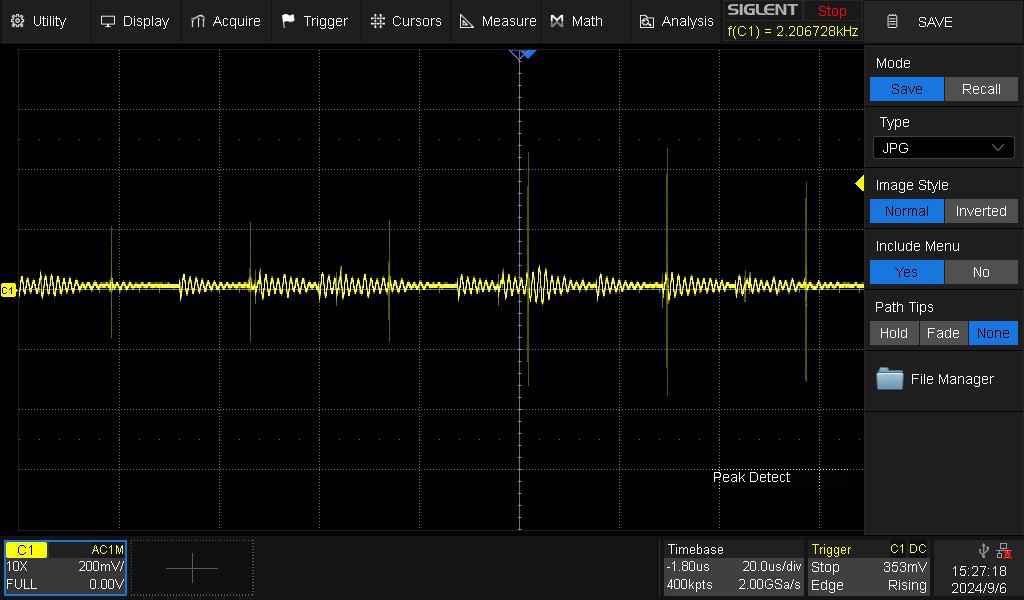
Task: Open the Display menu
Action: click(x=136, y=22)
